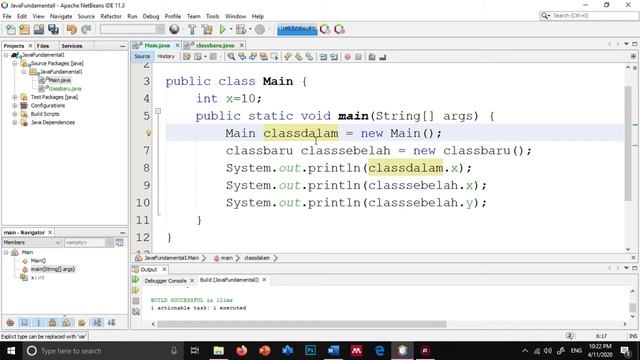Collapse the Source Packages tree node
Screen dimensions: 640x360
pos(15,63)
